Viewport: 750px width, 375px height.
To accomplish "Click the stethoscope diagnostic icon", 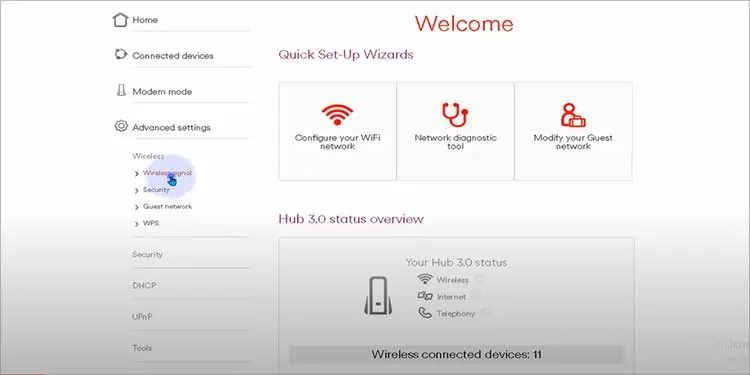I will pyautogui.click(x=455, y=115).
